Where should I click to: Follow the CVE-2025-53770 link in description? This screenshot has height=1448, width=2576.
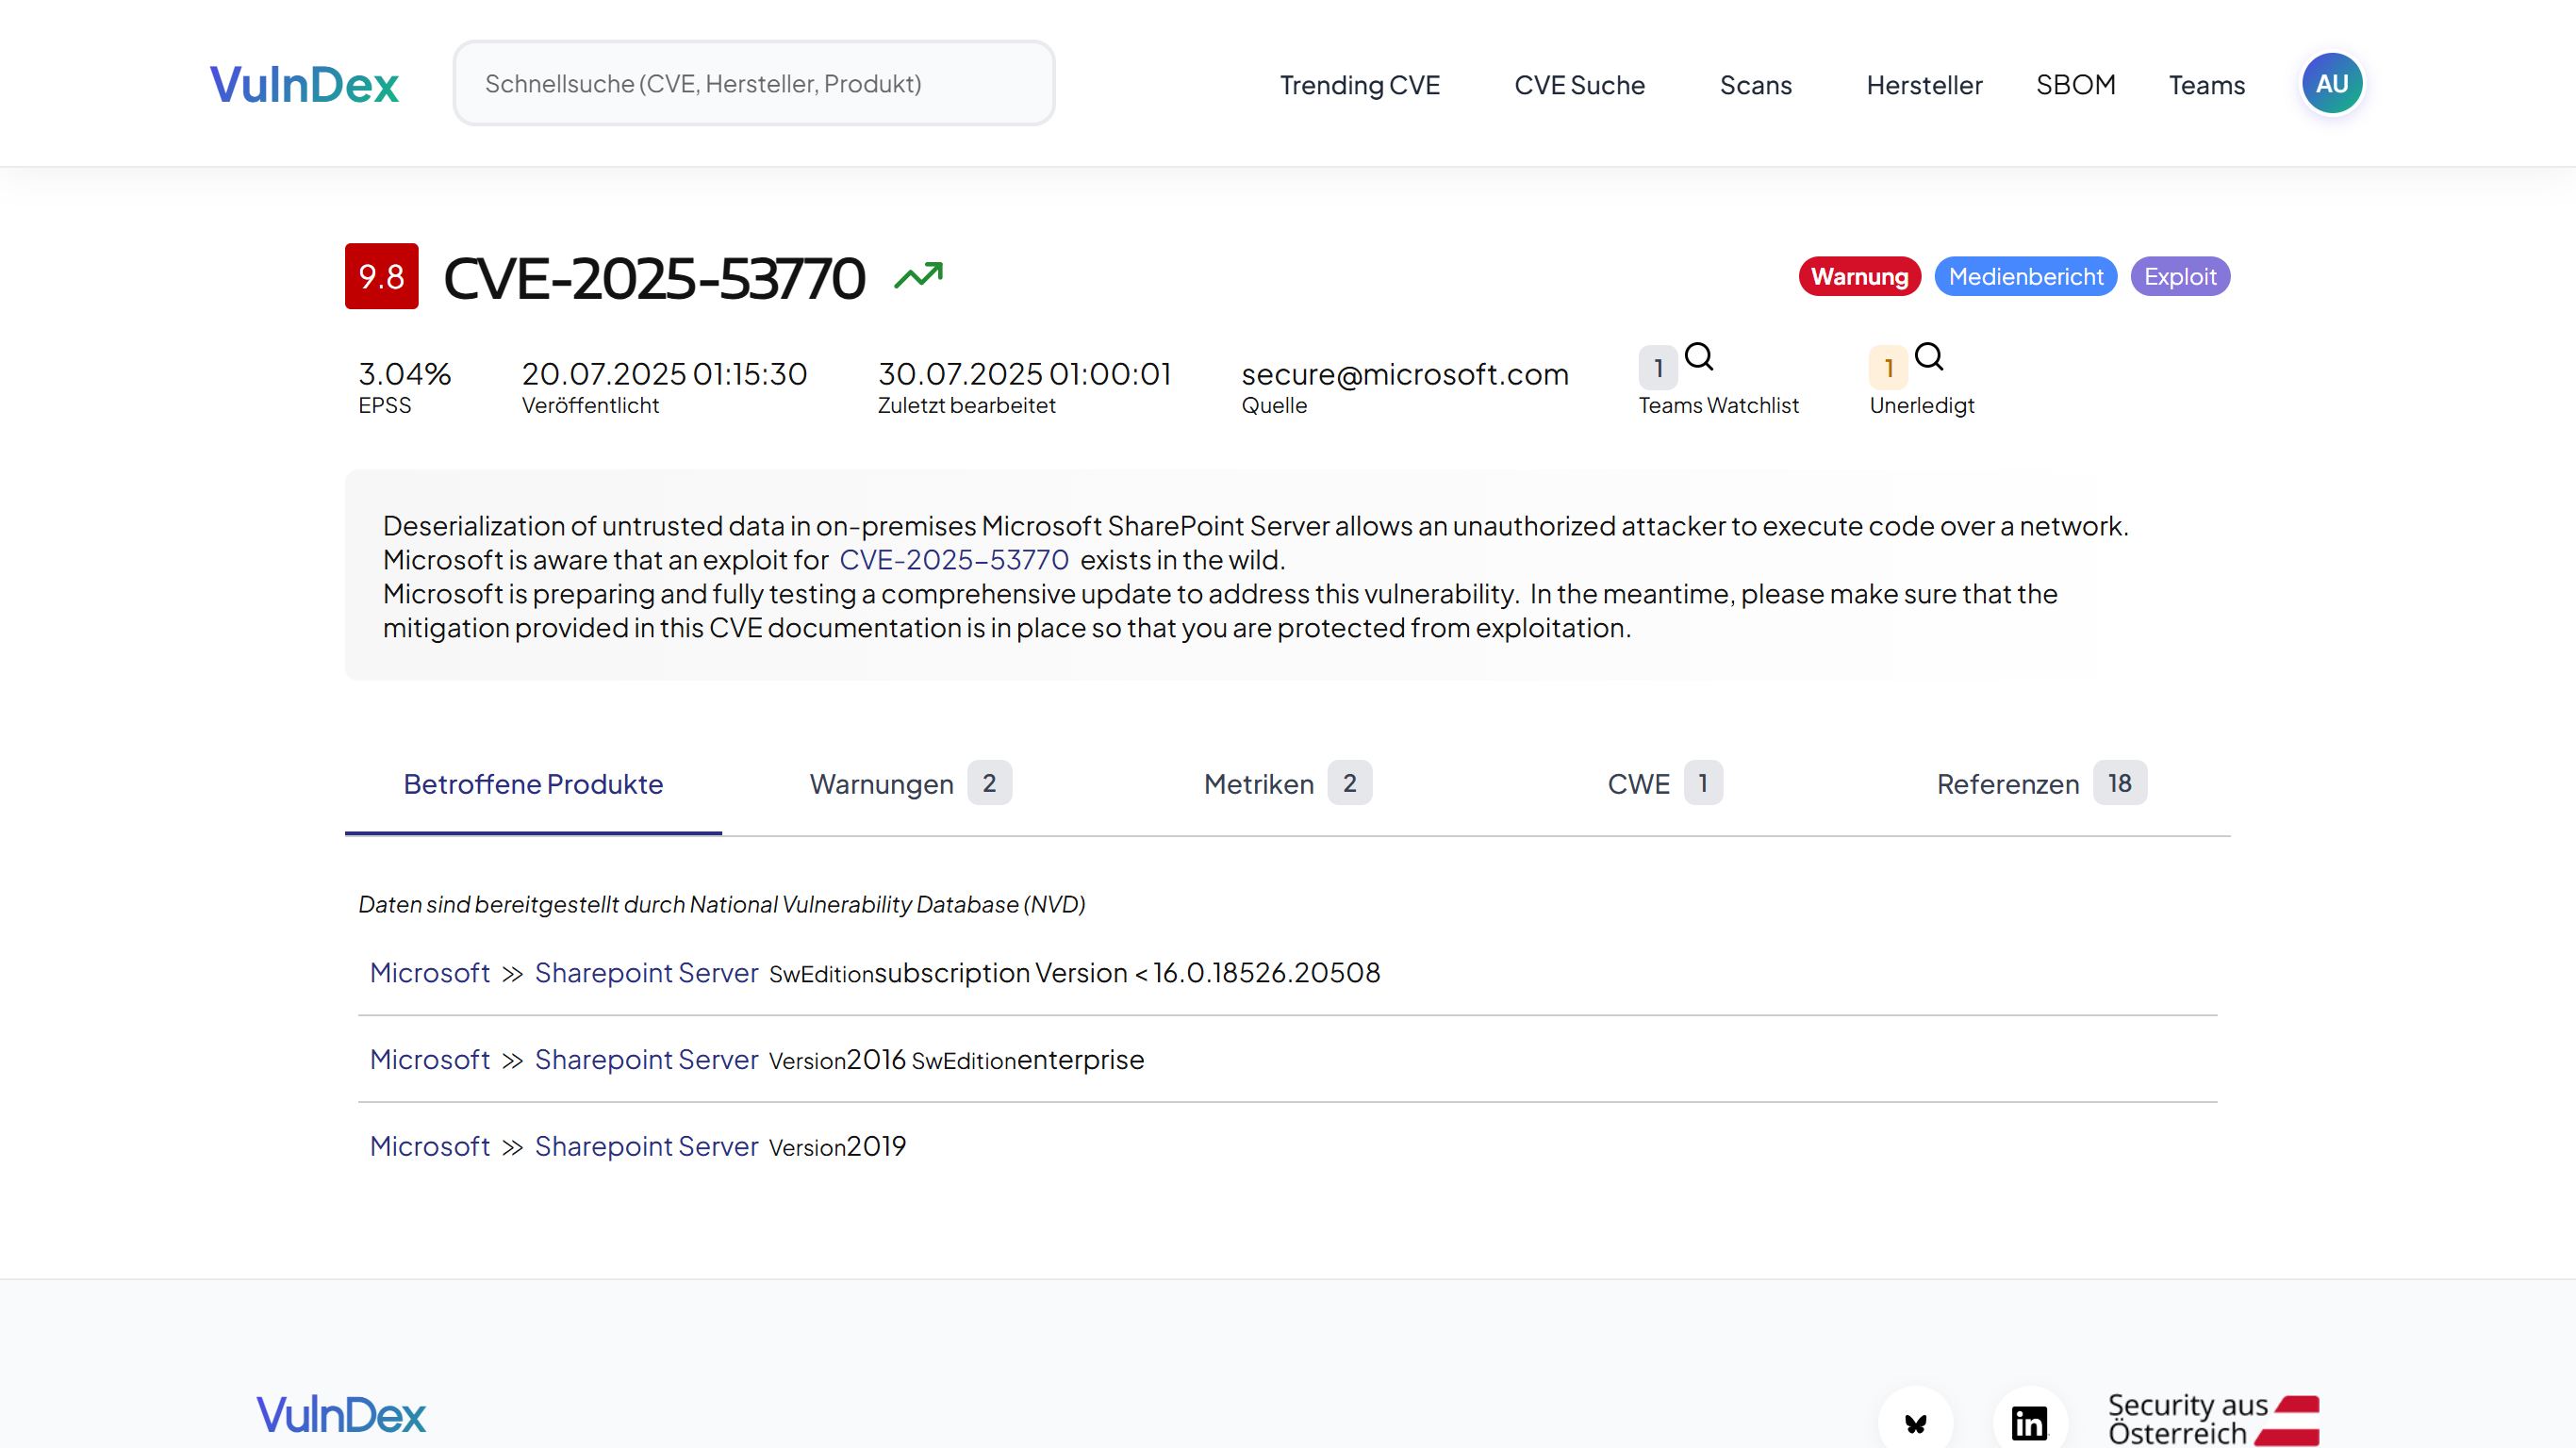[953, 560]
